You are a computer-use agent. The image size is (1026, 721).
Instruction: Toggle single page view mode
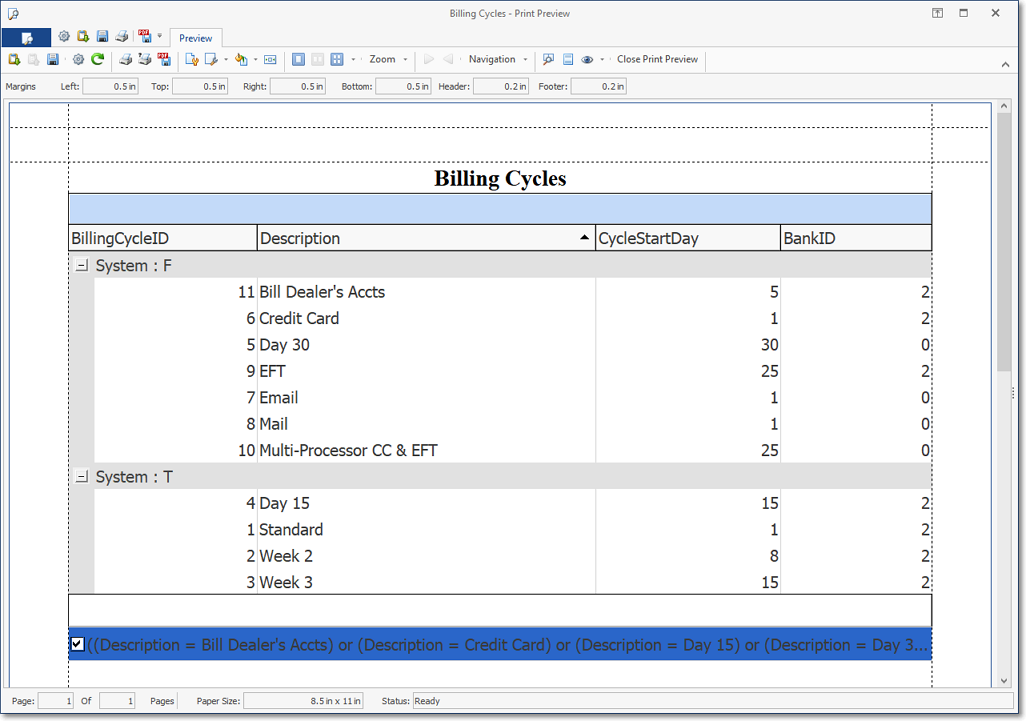[298, 59]
